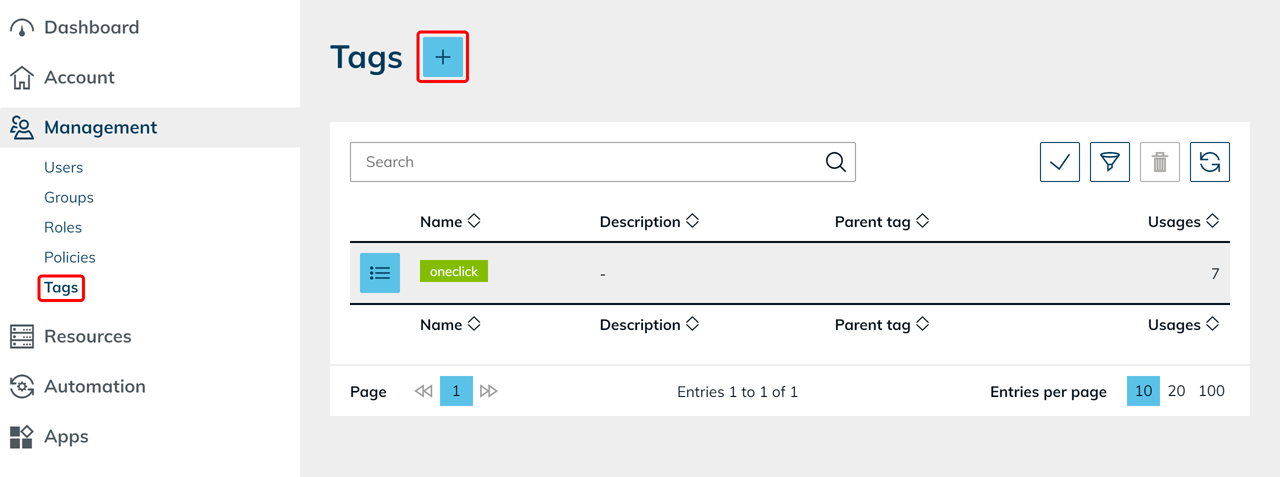Click the search magnifier icon
This screenshot has height=477, width=1280.
point(836,162)
